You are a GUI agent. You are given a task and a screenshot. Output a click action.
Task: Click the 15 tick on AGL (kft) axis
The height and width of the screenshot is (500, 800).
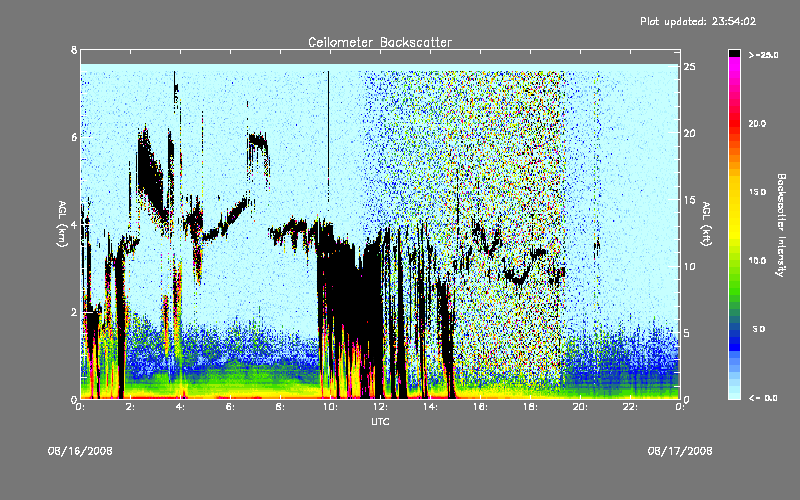pos(689,200)
